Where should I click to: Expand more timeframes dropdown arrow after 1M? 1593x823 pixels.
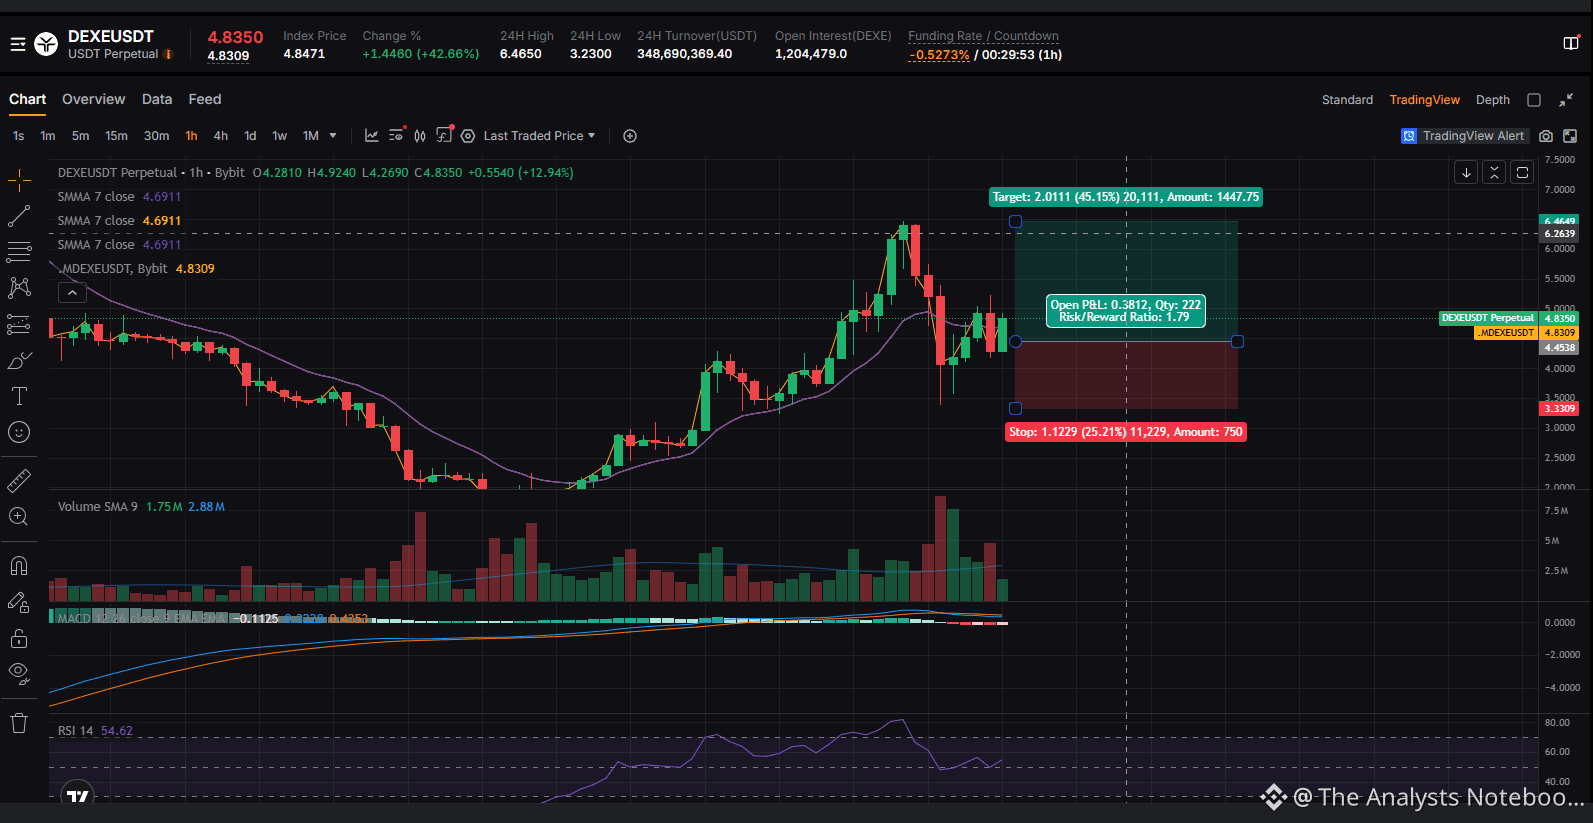333,136
